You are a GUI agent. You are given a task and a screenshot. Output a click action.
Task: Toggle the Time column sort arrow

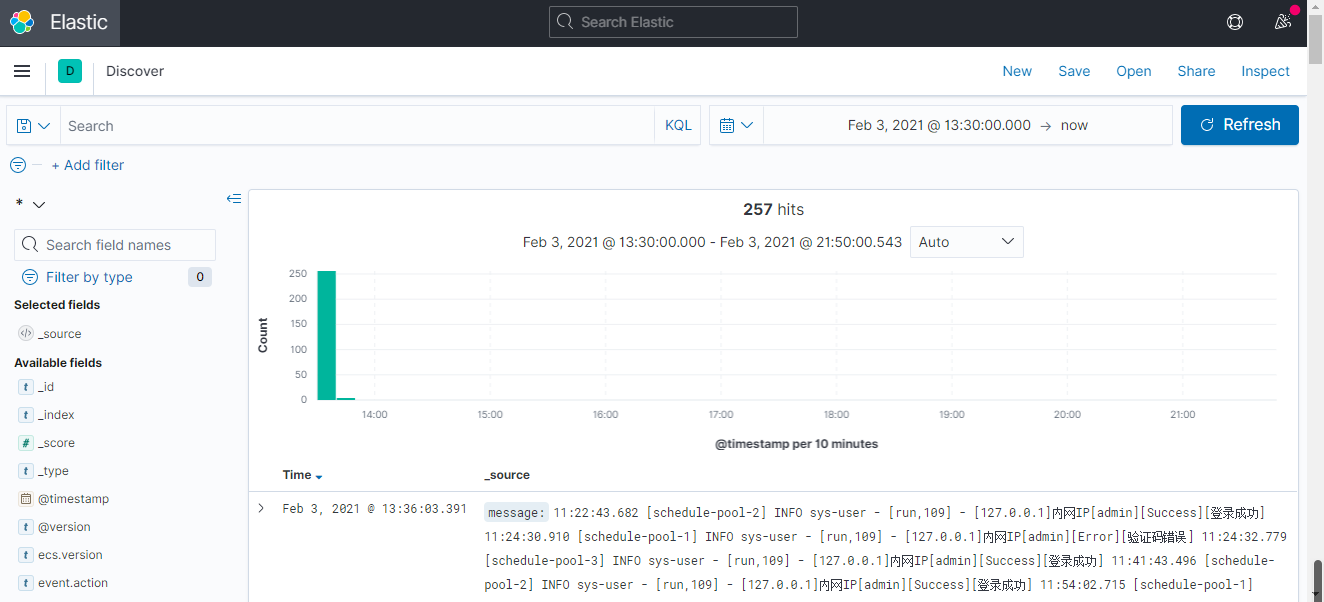pos(318,475)
